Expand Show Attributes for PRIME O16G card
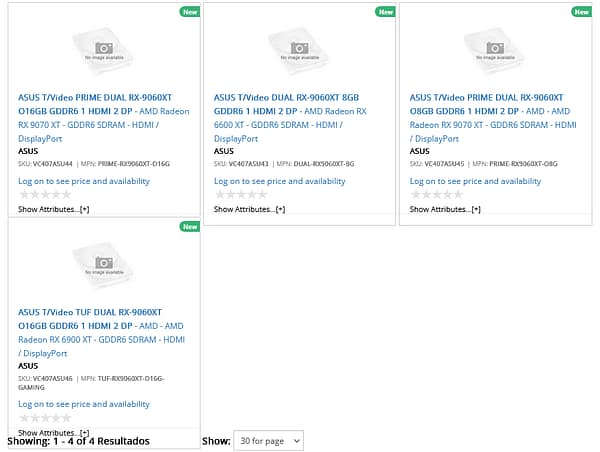The height and width of the screenshot is (452, 600). coord(54,209)
